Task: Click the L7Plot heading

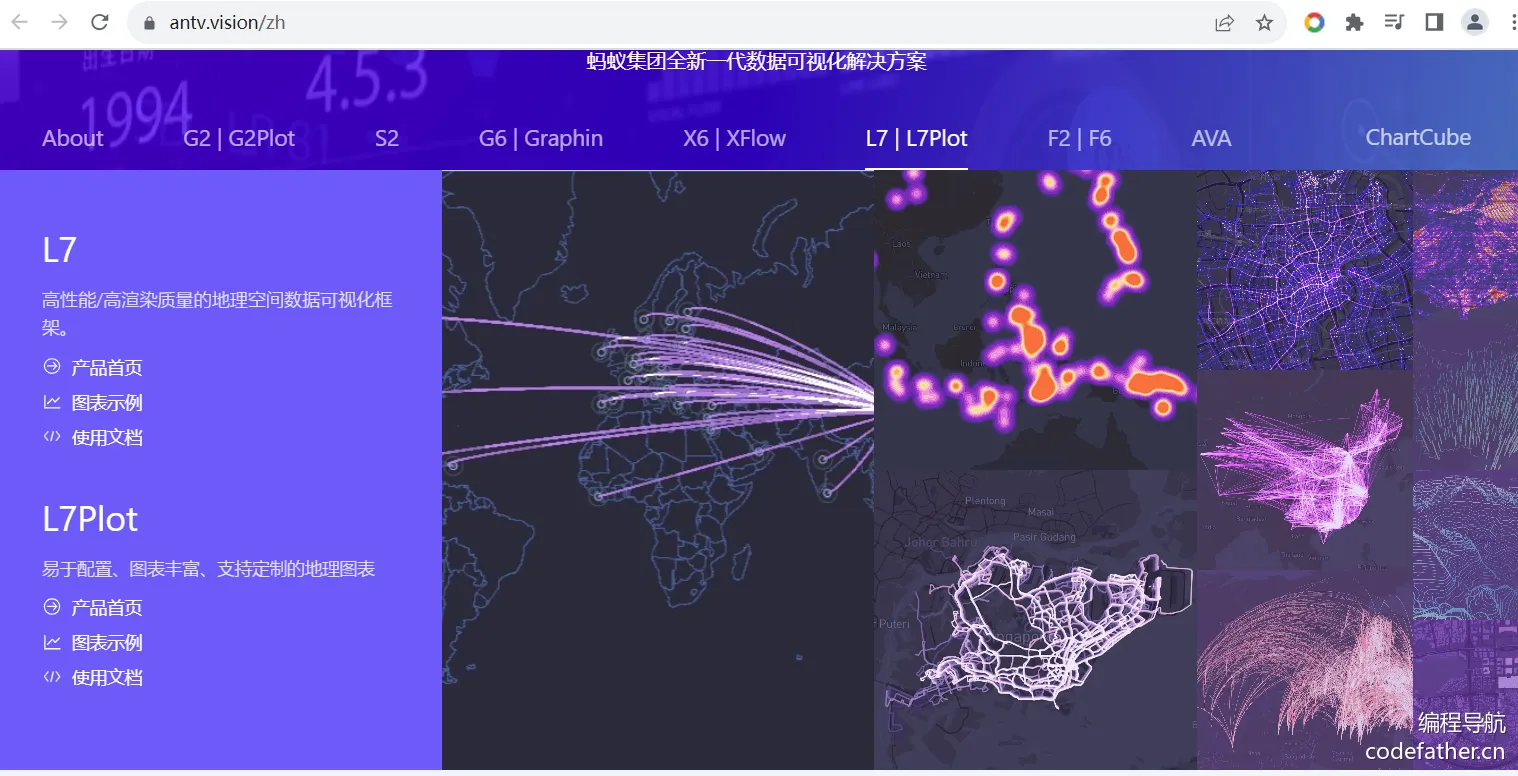Action: coord(90,519)
